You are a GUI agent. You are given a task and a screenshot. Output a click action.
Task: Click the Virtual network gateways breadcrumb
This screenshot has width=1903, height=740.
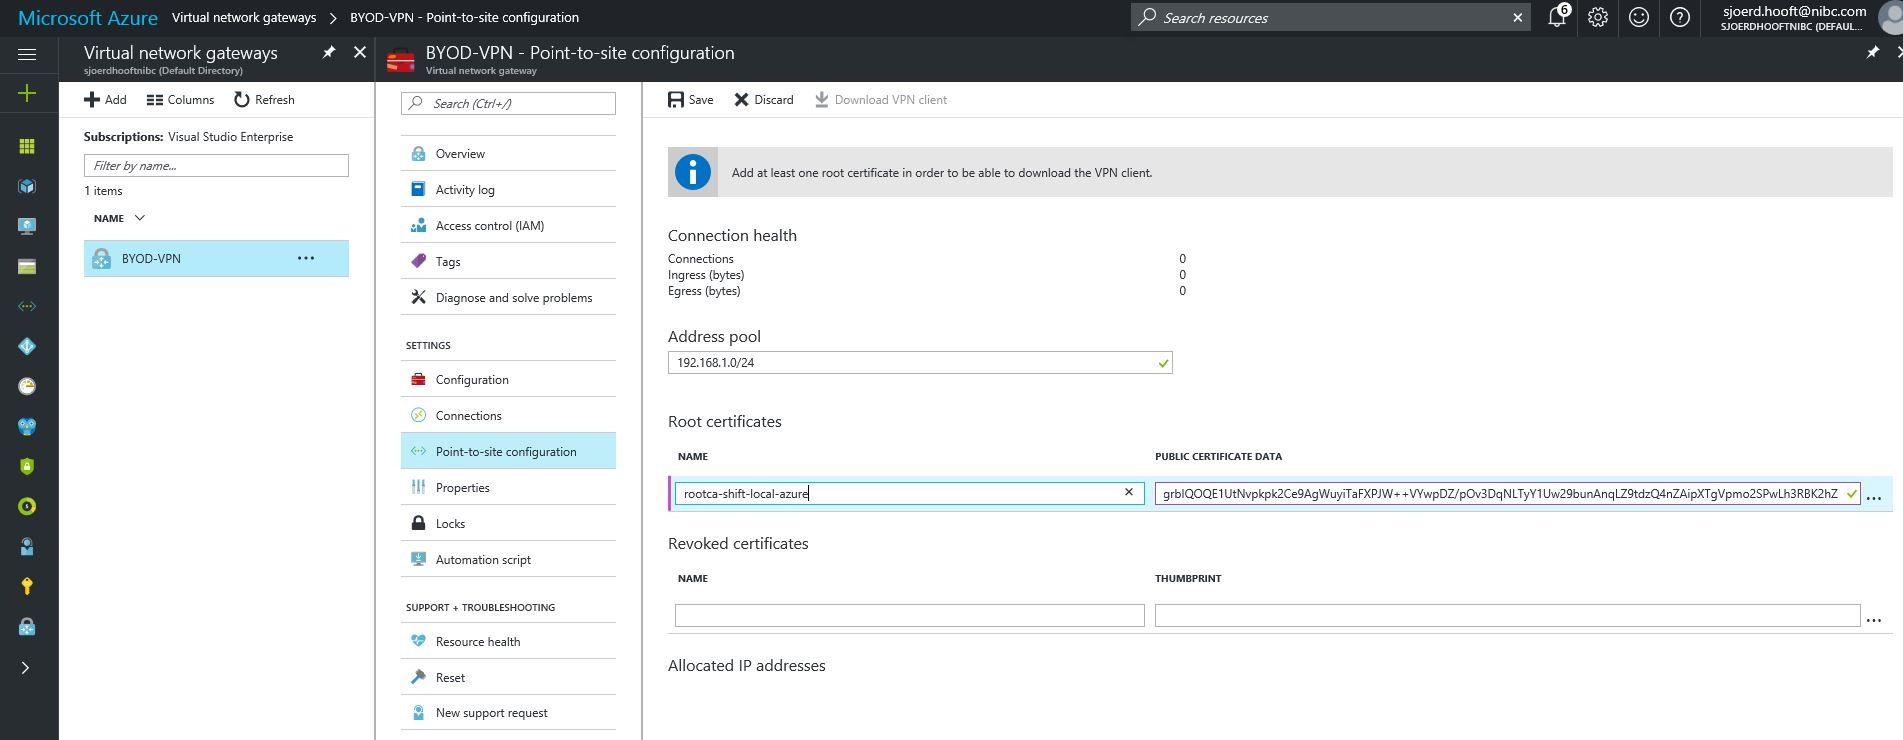click(x=244, y=17)
